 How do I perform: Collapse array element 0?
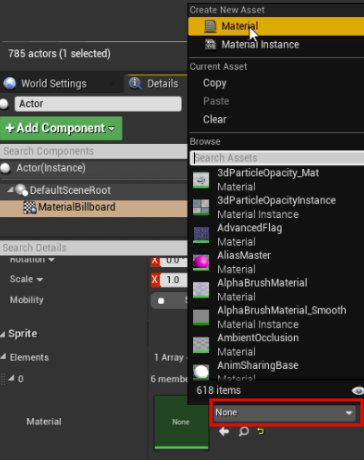pyautogui.click(x=11, y=378)
